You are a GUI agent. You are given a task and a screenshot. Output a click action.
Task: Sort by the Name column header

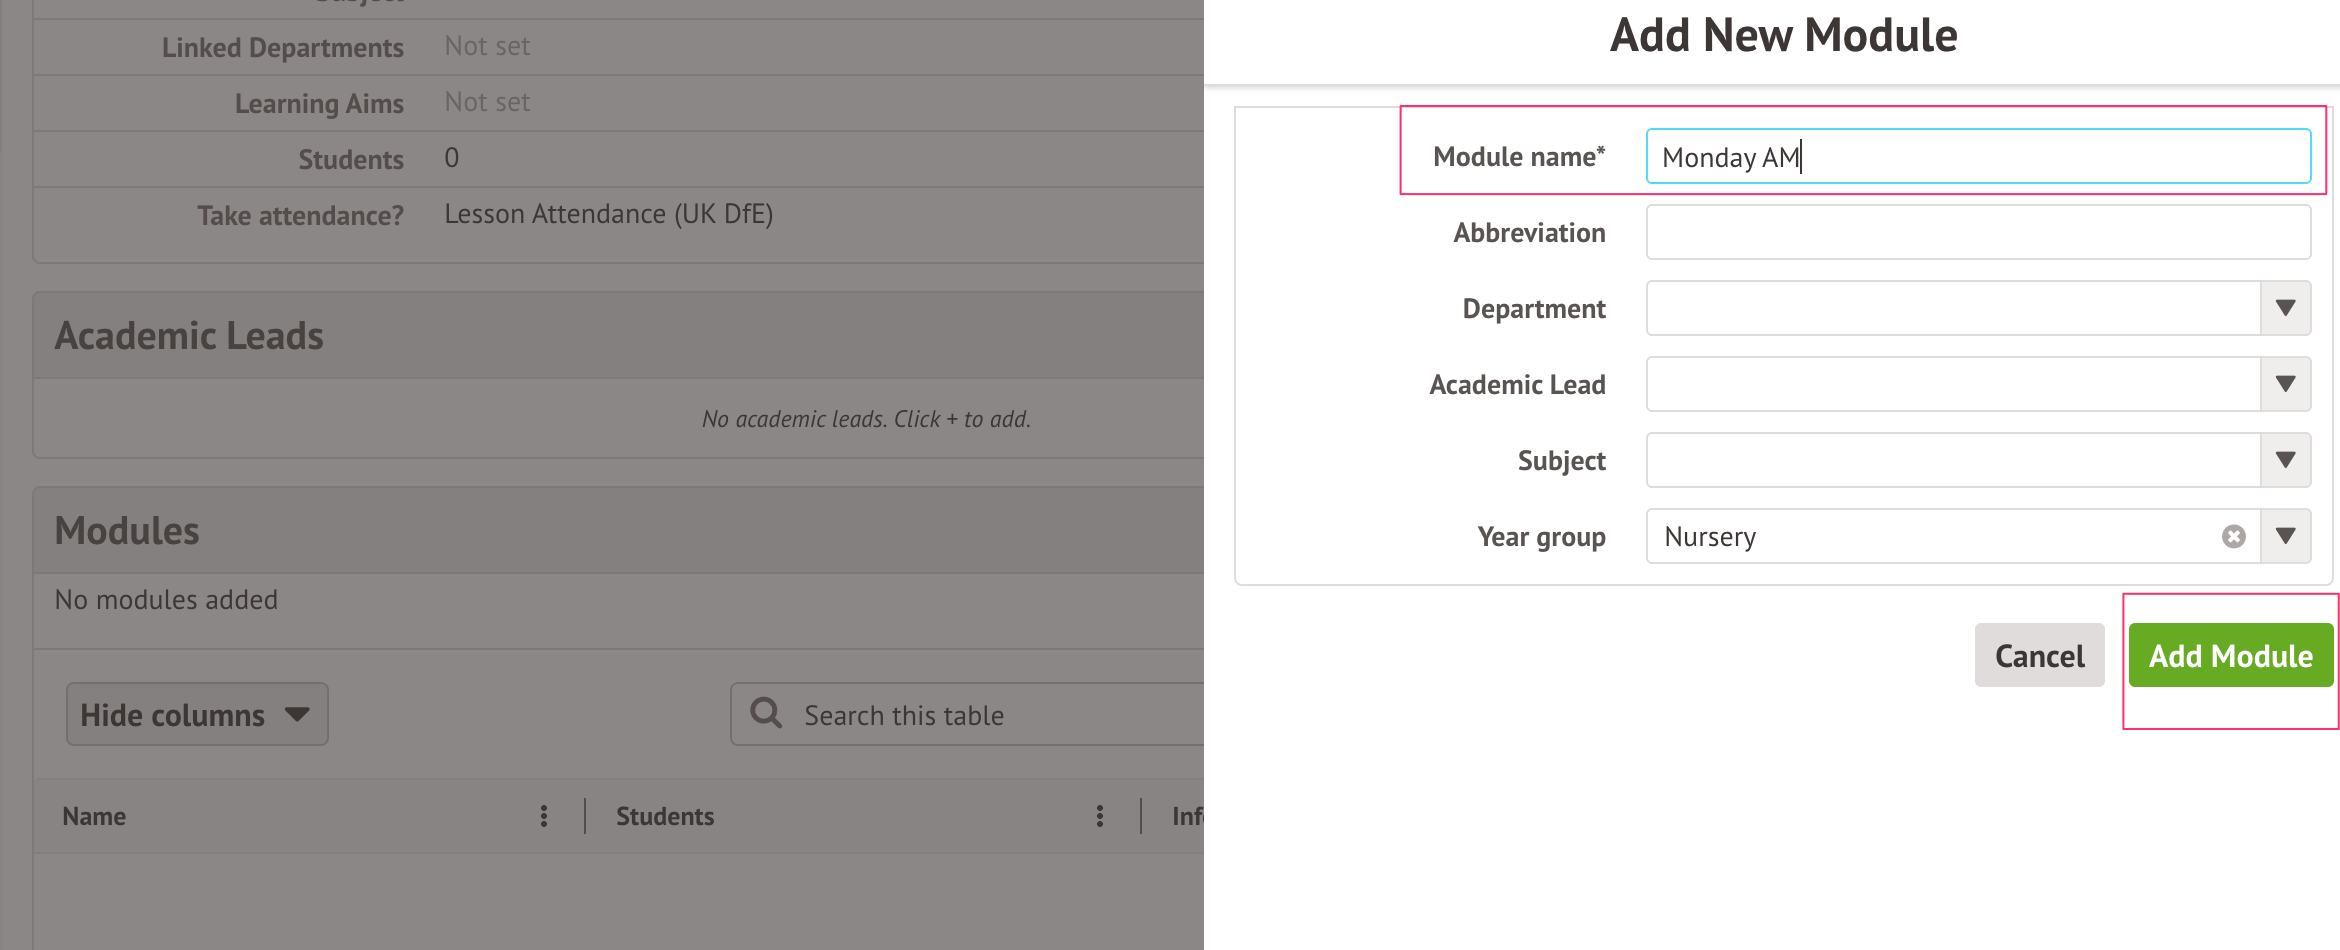pyautogui.click(x=94, y=816)
